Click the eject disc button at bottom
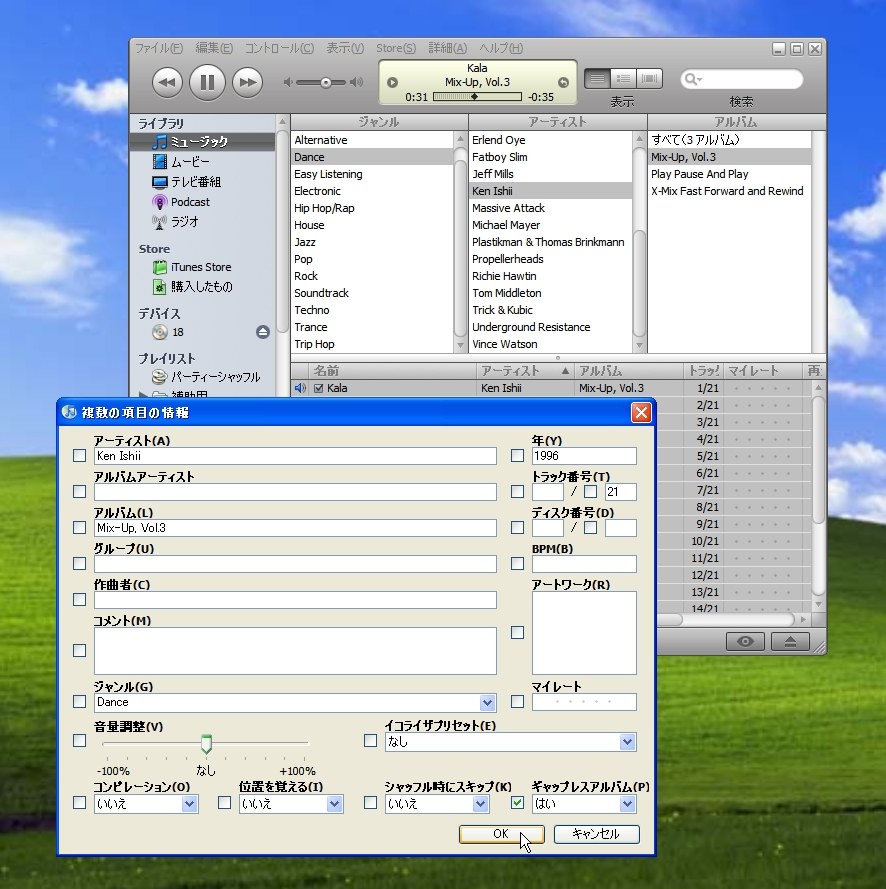 point(790,641)
